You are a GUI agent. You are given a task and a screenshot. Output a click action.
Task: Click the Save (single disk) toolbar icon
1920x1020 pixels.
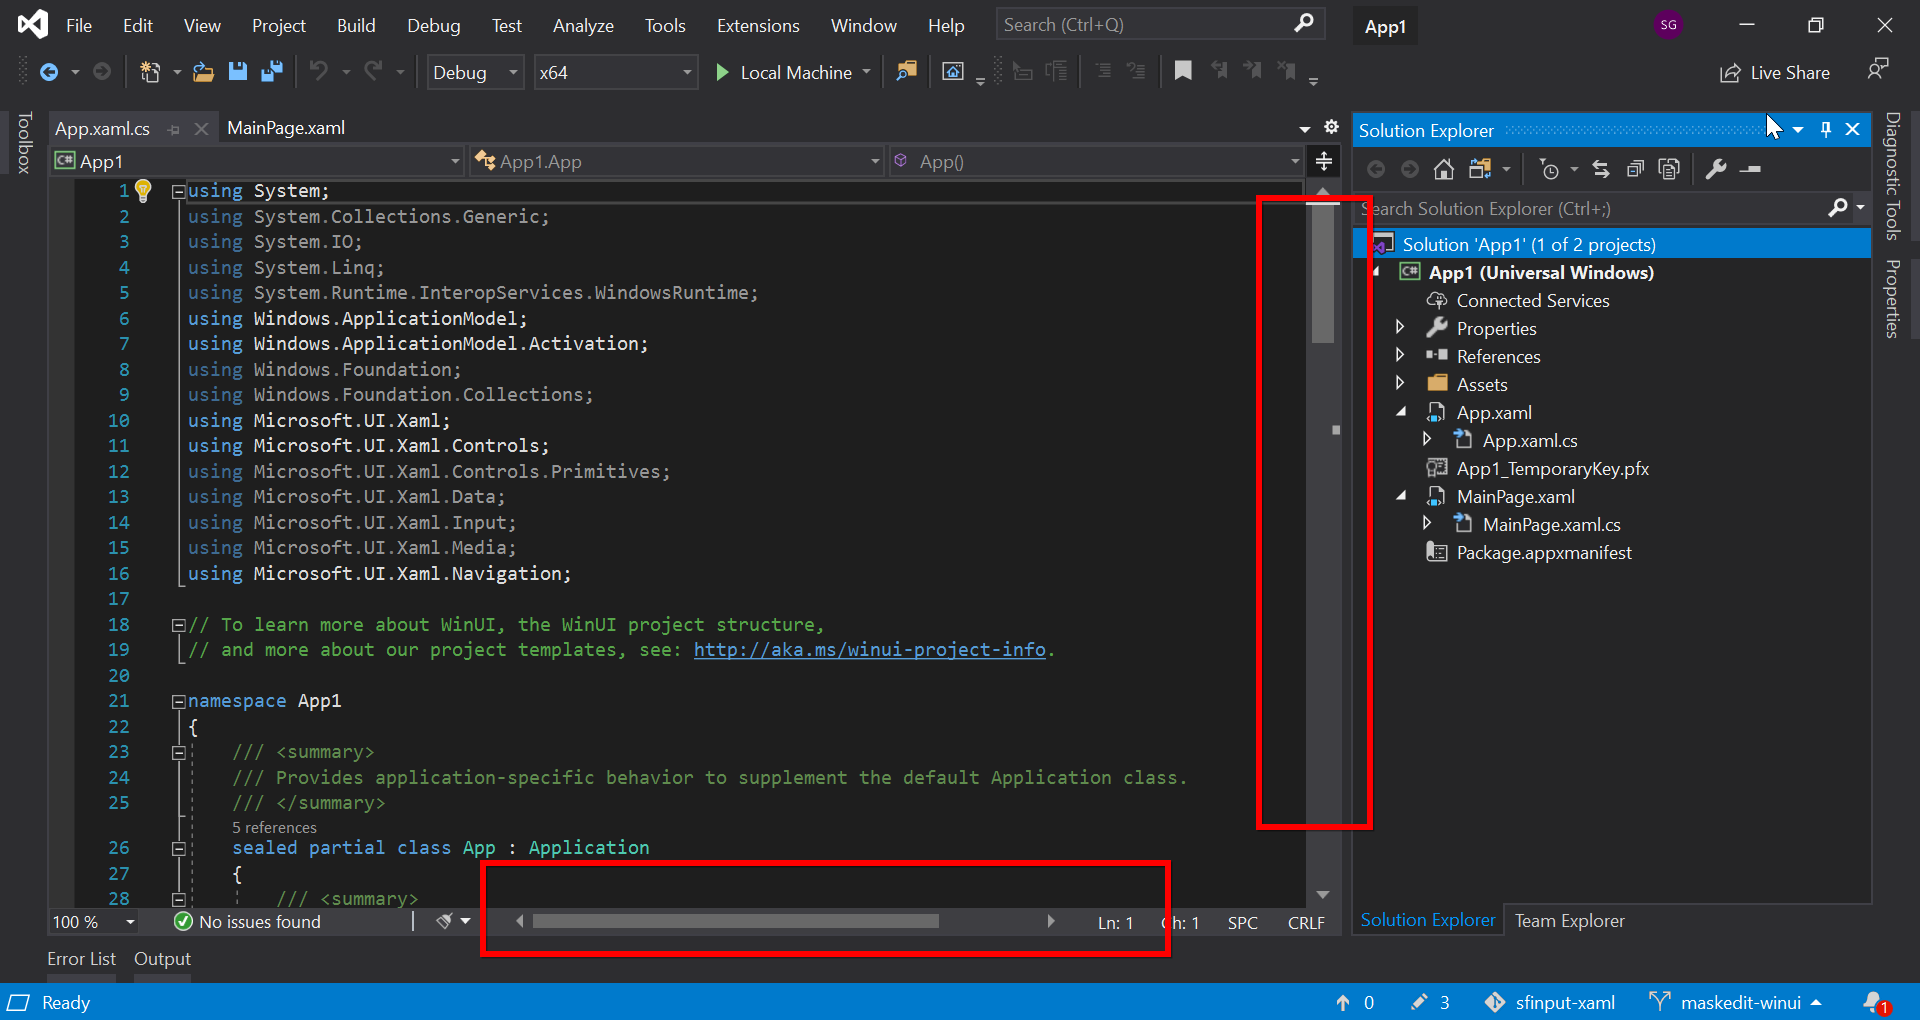click(x=238, y=72)
